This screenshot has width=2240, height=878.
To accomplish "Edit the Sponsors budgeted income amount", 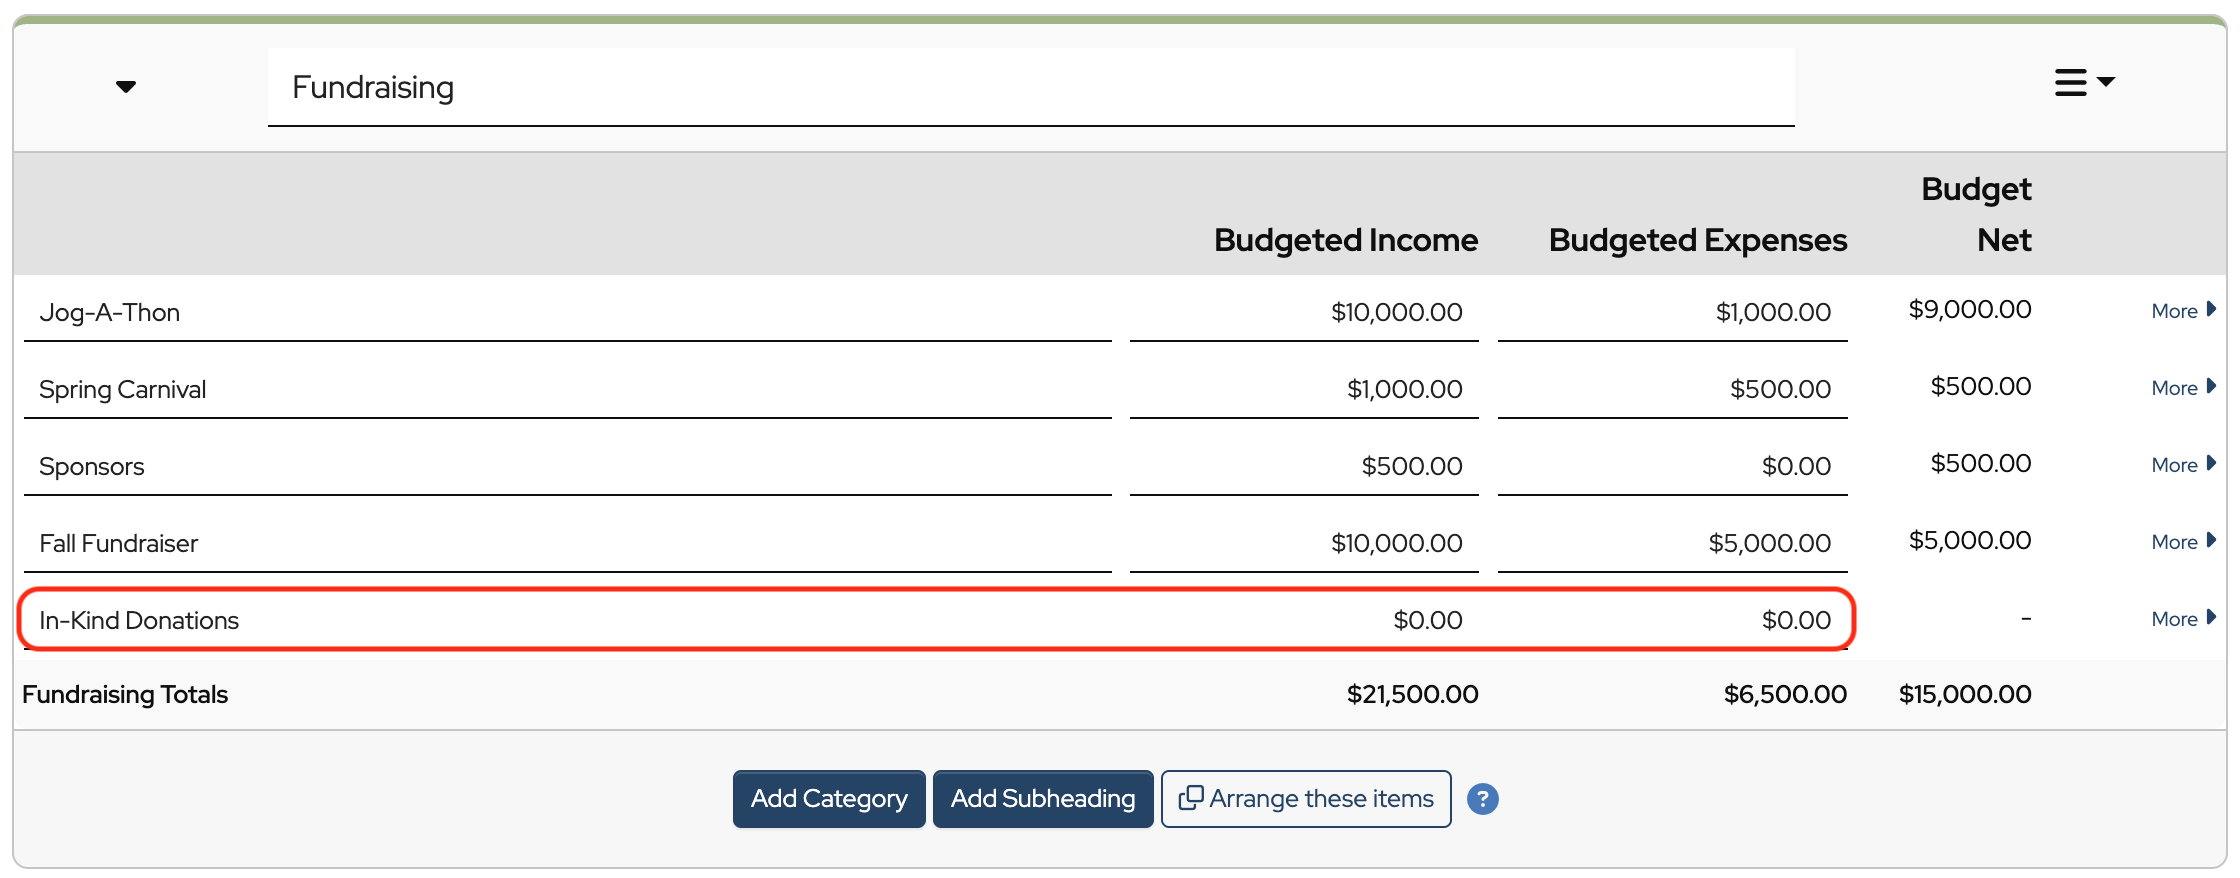I will tap(1304, 467).
